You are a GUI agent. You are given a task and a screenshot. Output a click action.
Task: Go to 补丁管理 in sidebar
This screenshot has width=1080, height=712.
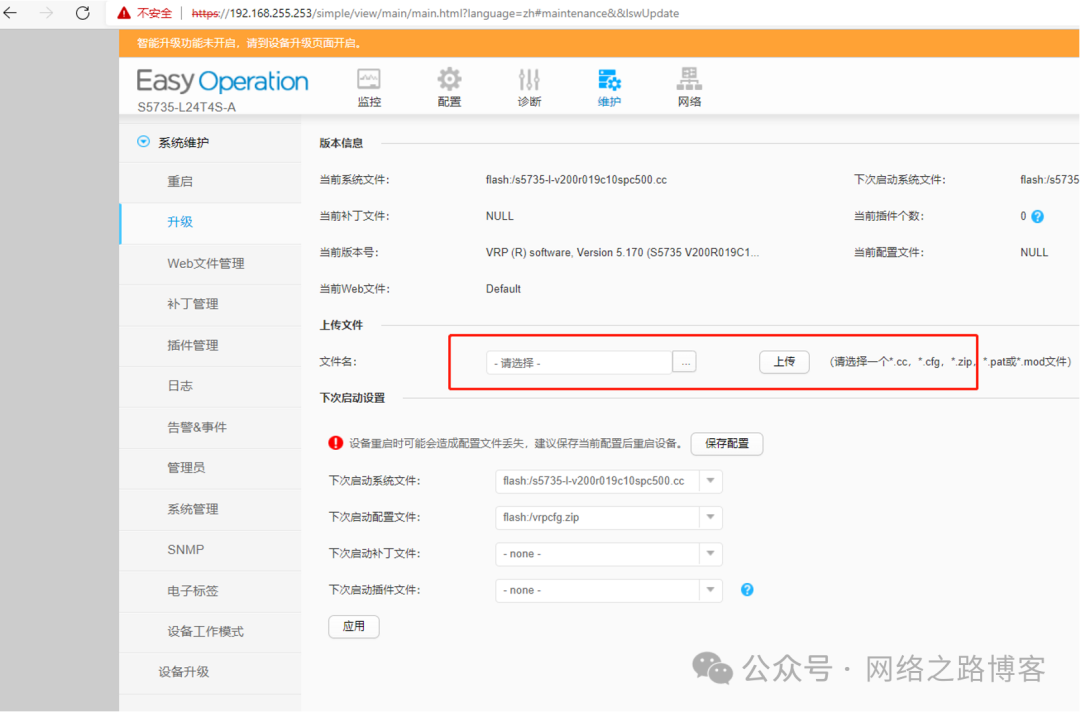click(x=192, y=304)
